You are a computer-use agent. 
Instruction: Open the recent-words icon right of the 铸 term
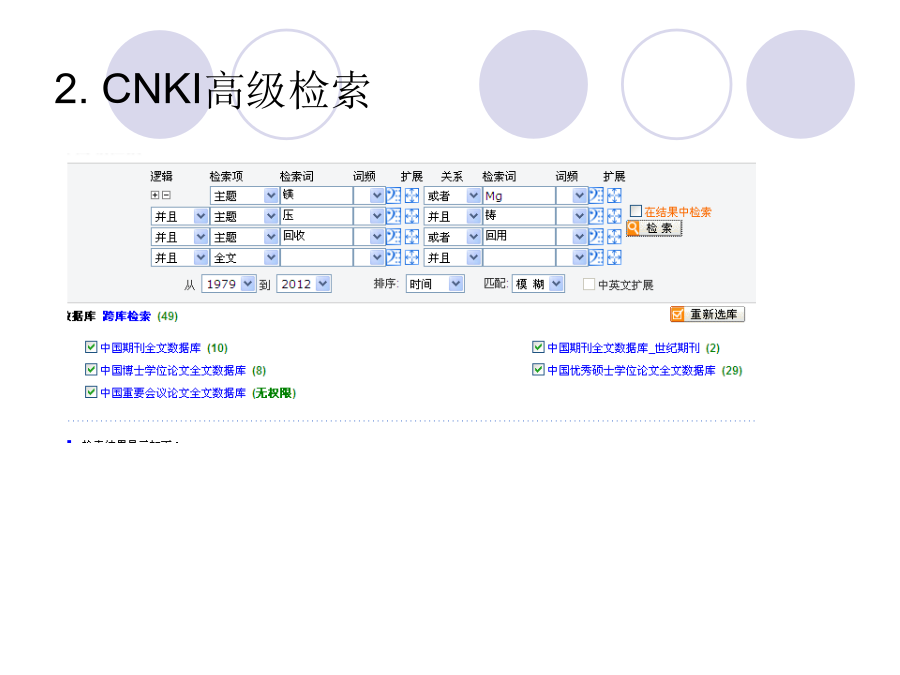click(x=596, y=216)
